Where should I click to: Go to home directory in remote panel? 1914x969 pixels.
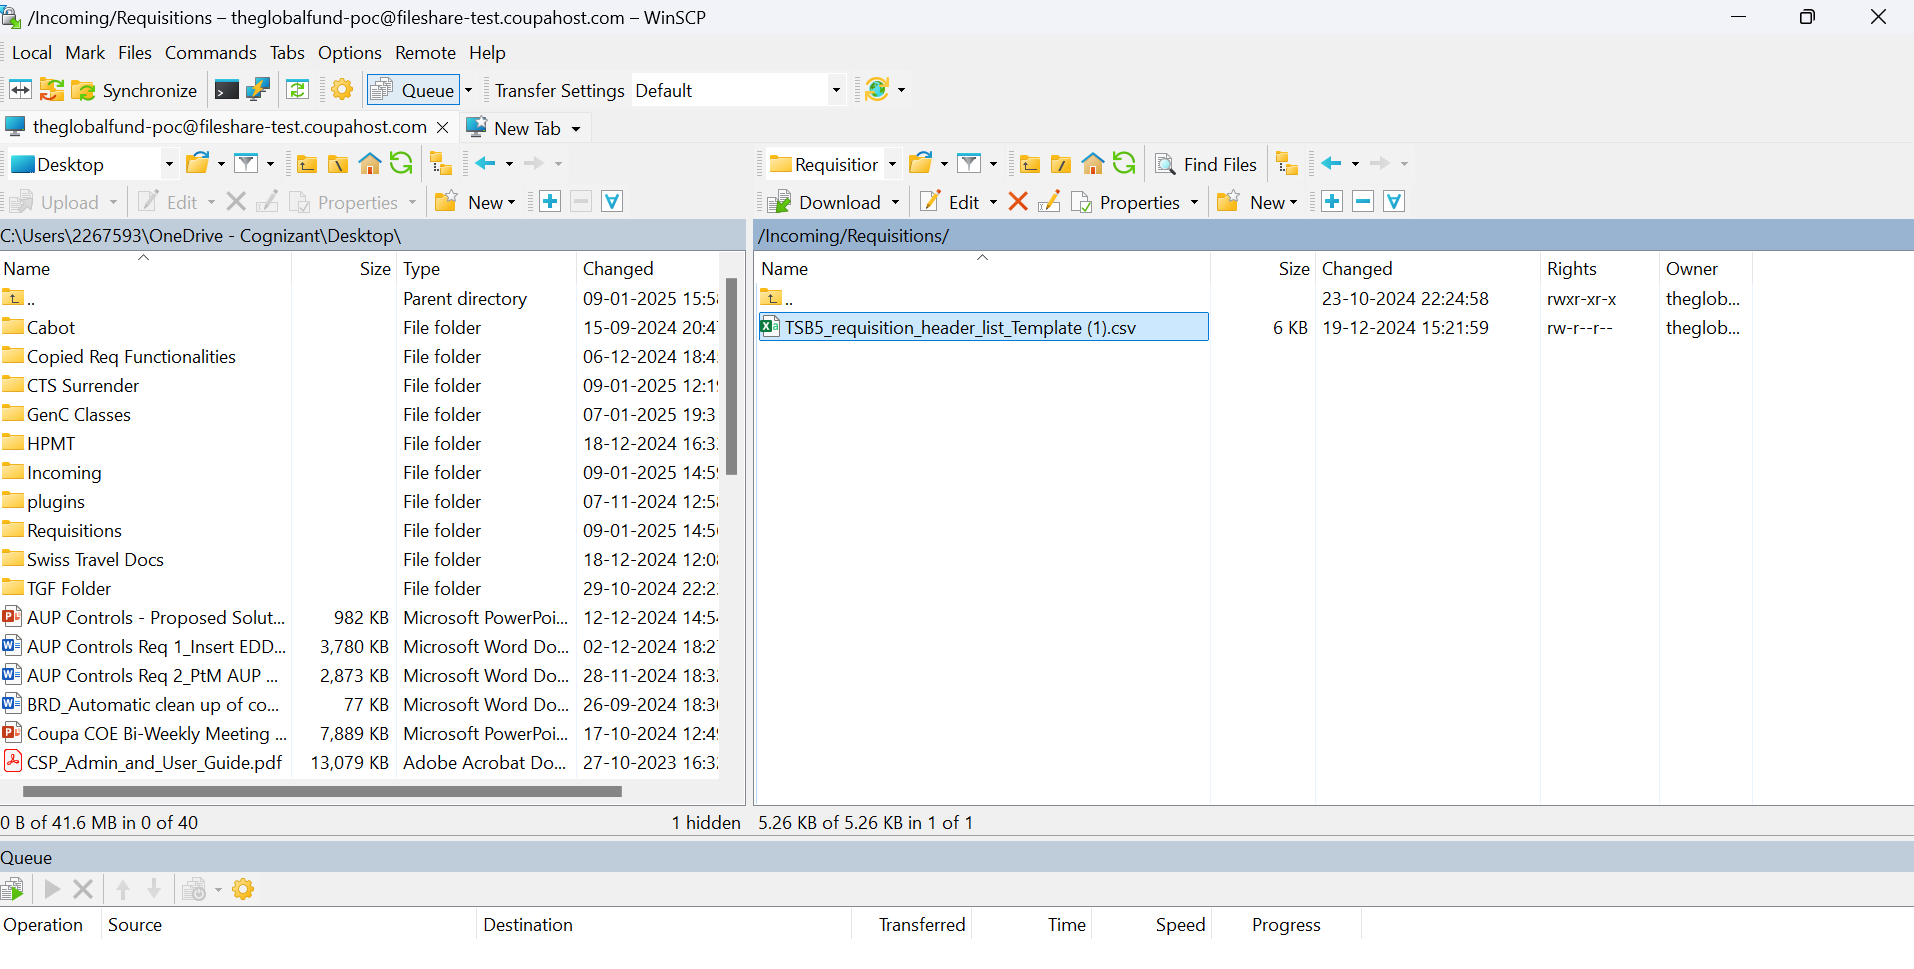1092,163
